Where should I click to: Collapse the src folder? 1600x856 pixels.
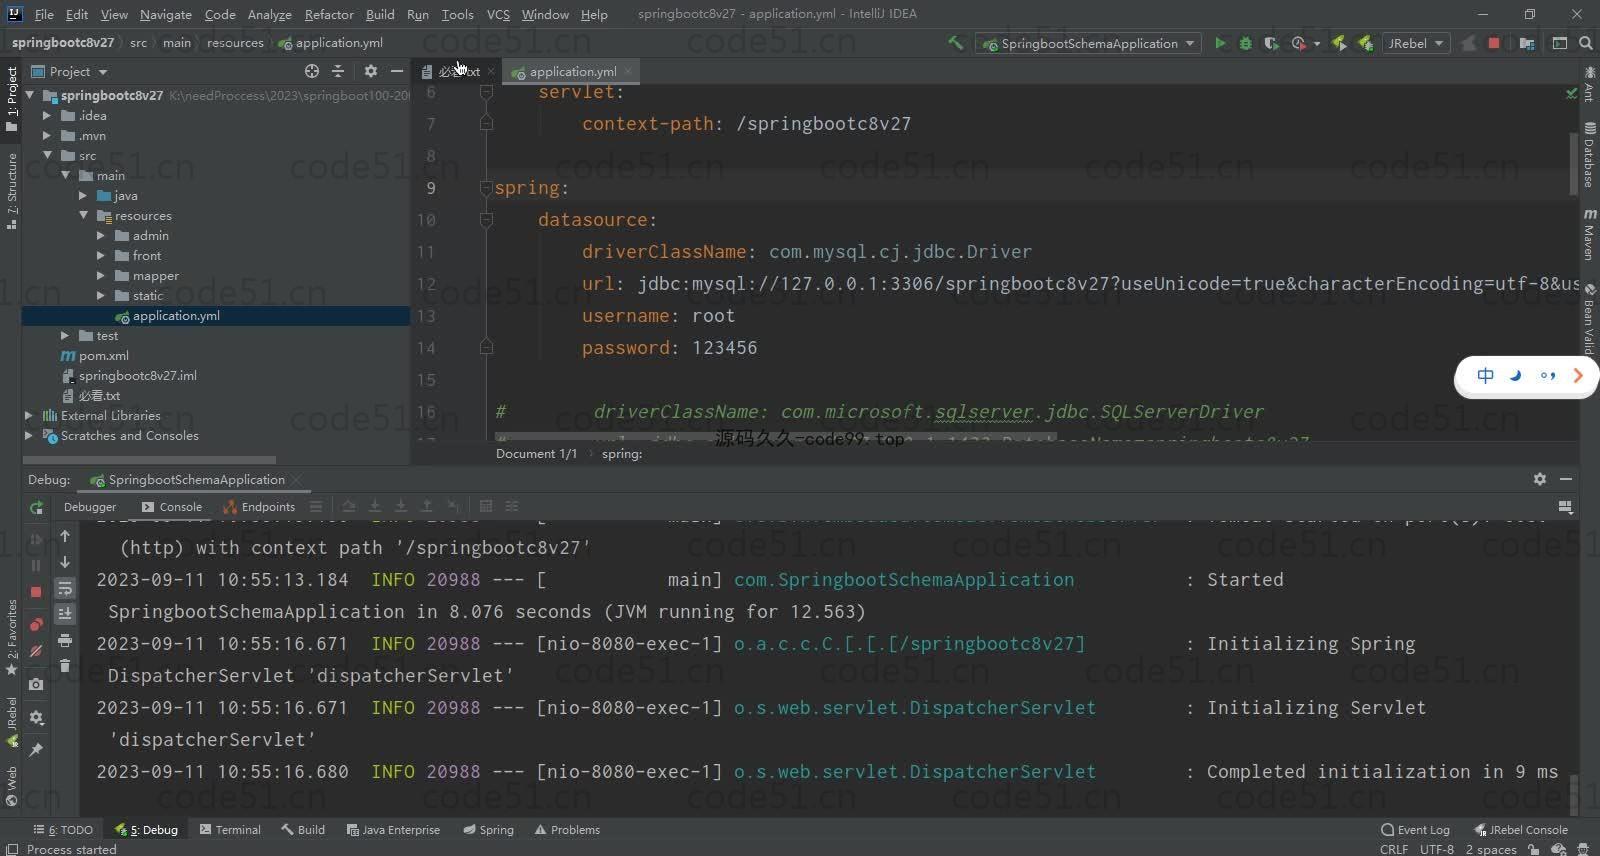tap(47, 156)
